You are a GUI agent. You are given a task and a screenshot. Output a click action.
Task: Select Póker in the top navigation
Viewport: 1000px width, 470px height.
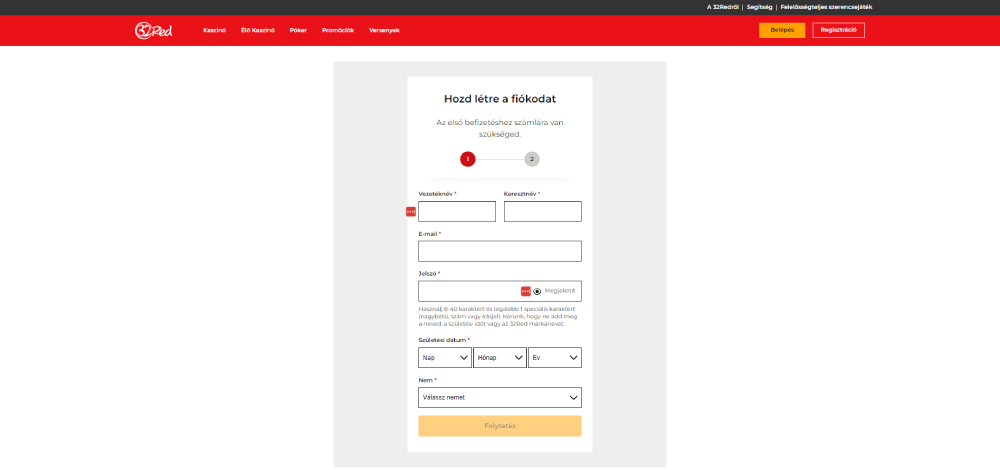pyautogui.click(x=298, y=30)
